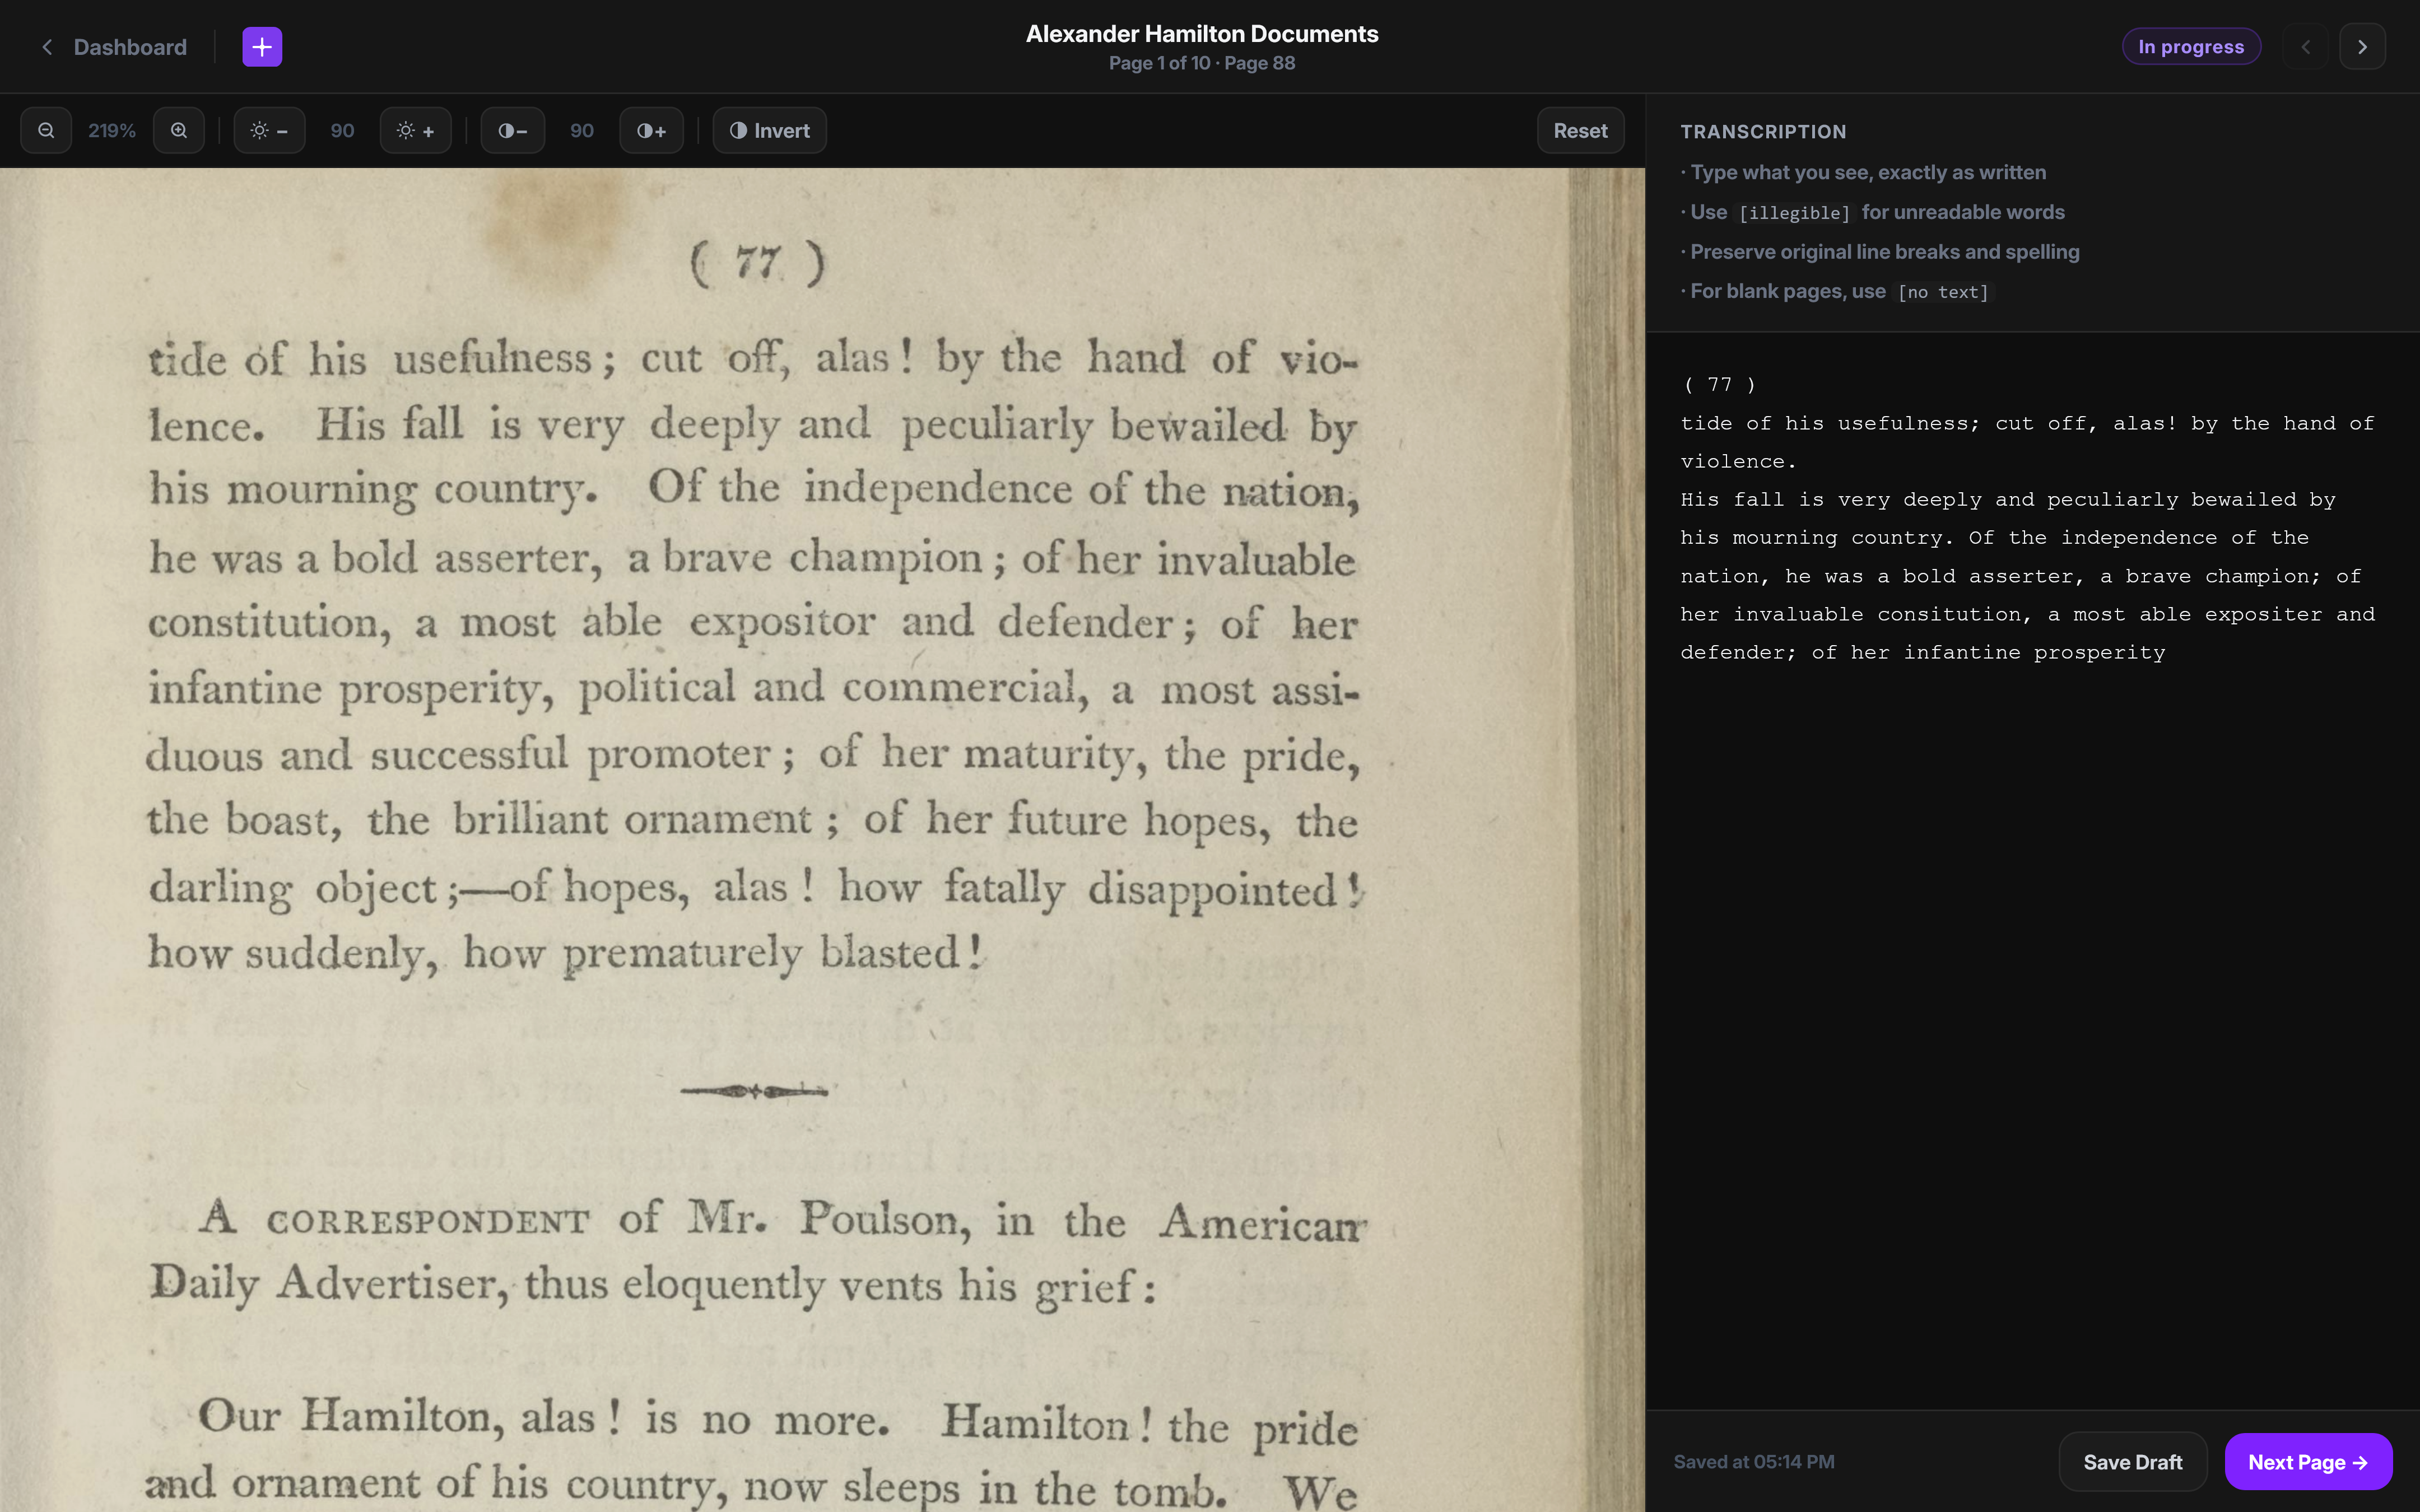This screenshot has height=1512, width=2420.
Task: Go to the next document arrow
Action: tap(2362, 47)
